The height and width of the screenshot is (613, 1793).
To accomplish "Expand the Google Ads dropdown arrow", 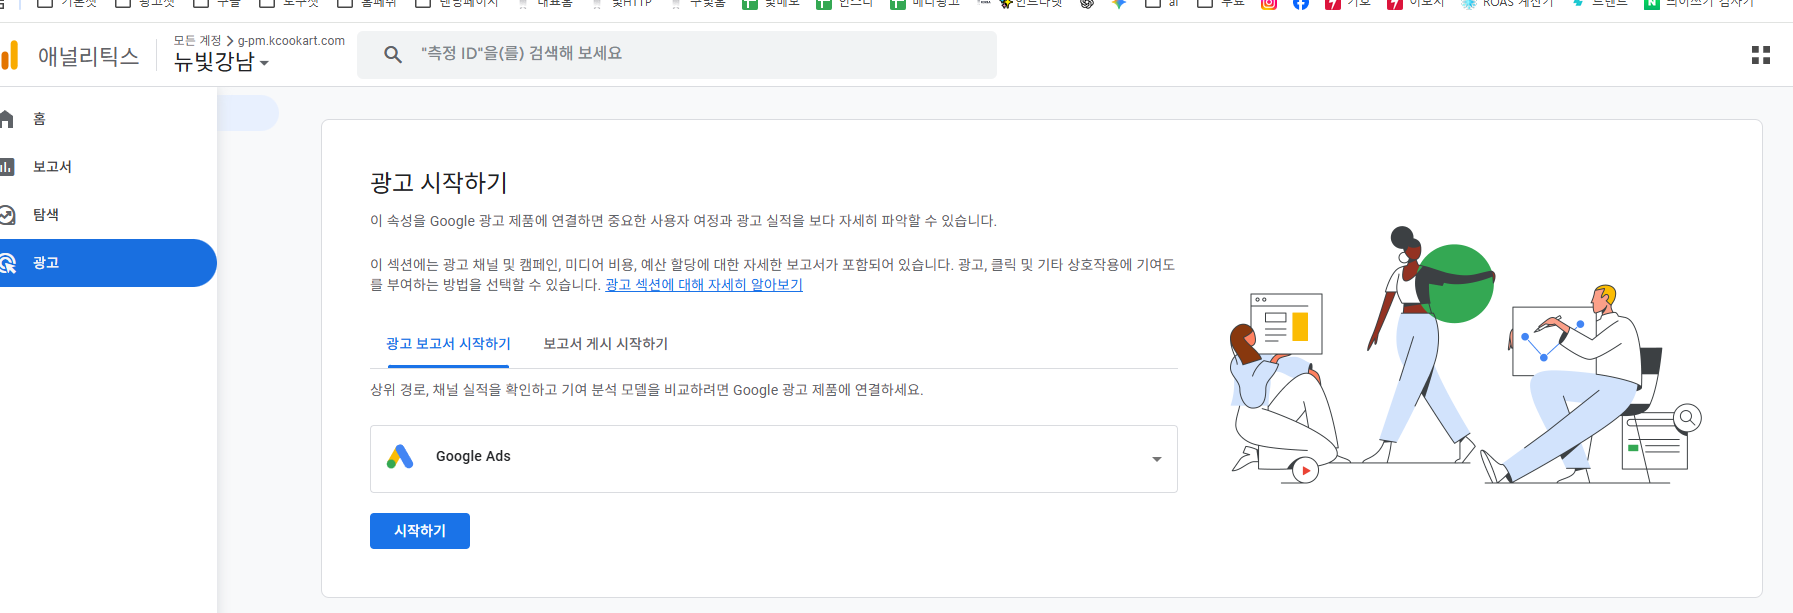I will pyautogui.click(x=1157, y=459).
